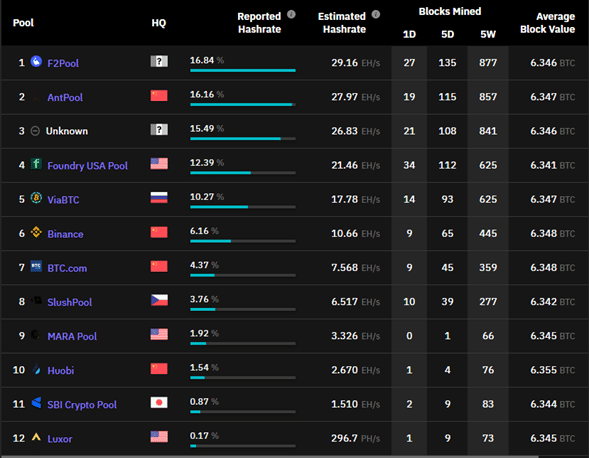Click F2Pool's 16.84% hashrate bar
This screenshot has width=589, height=458.
point(243,70)
